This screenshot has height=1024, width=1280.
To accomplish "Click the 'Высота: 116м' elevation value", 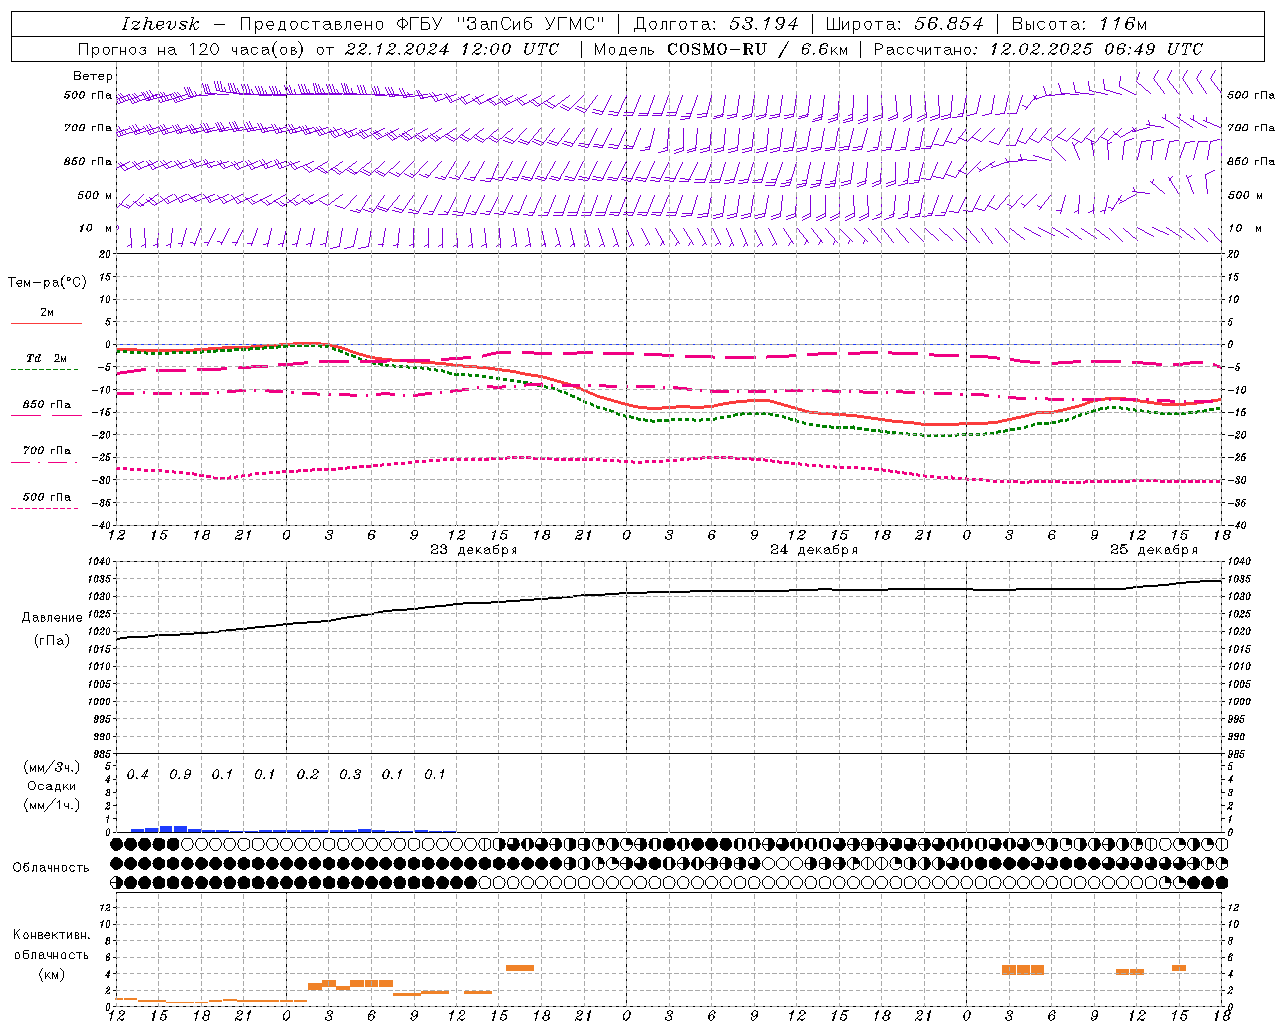I will tap(1079, 24).
